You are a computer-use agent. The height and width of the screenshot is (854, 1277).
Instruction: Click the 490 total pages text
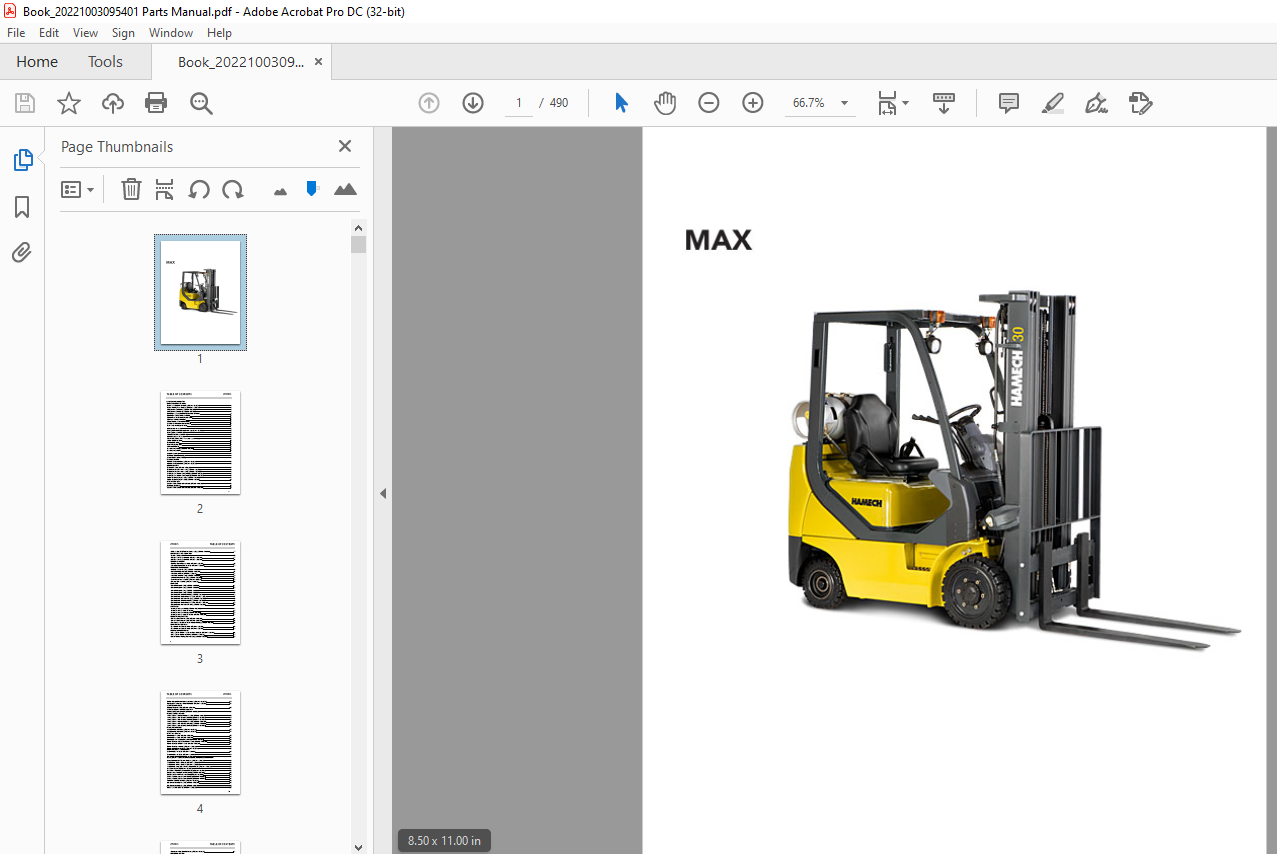(x=559, y=103)
